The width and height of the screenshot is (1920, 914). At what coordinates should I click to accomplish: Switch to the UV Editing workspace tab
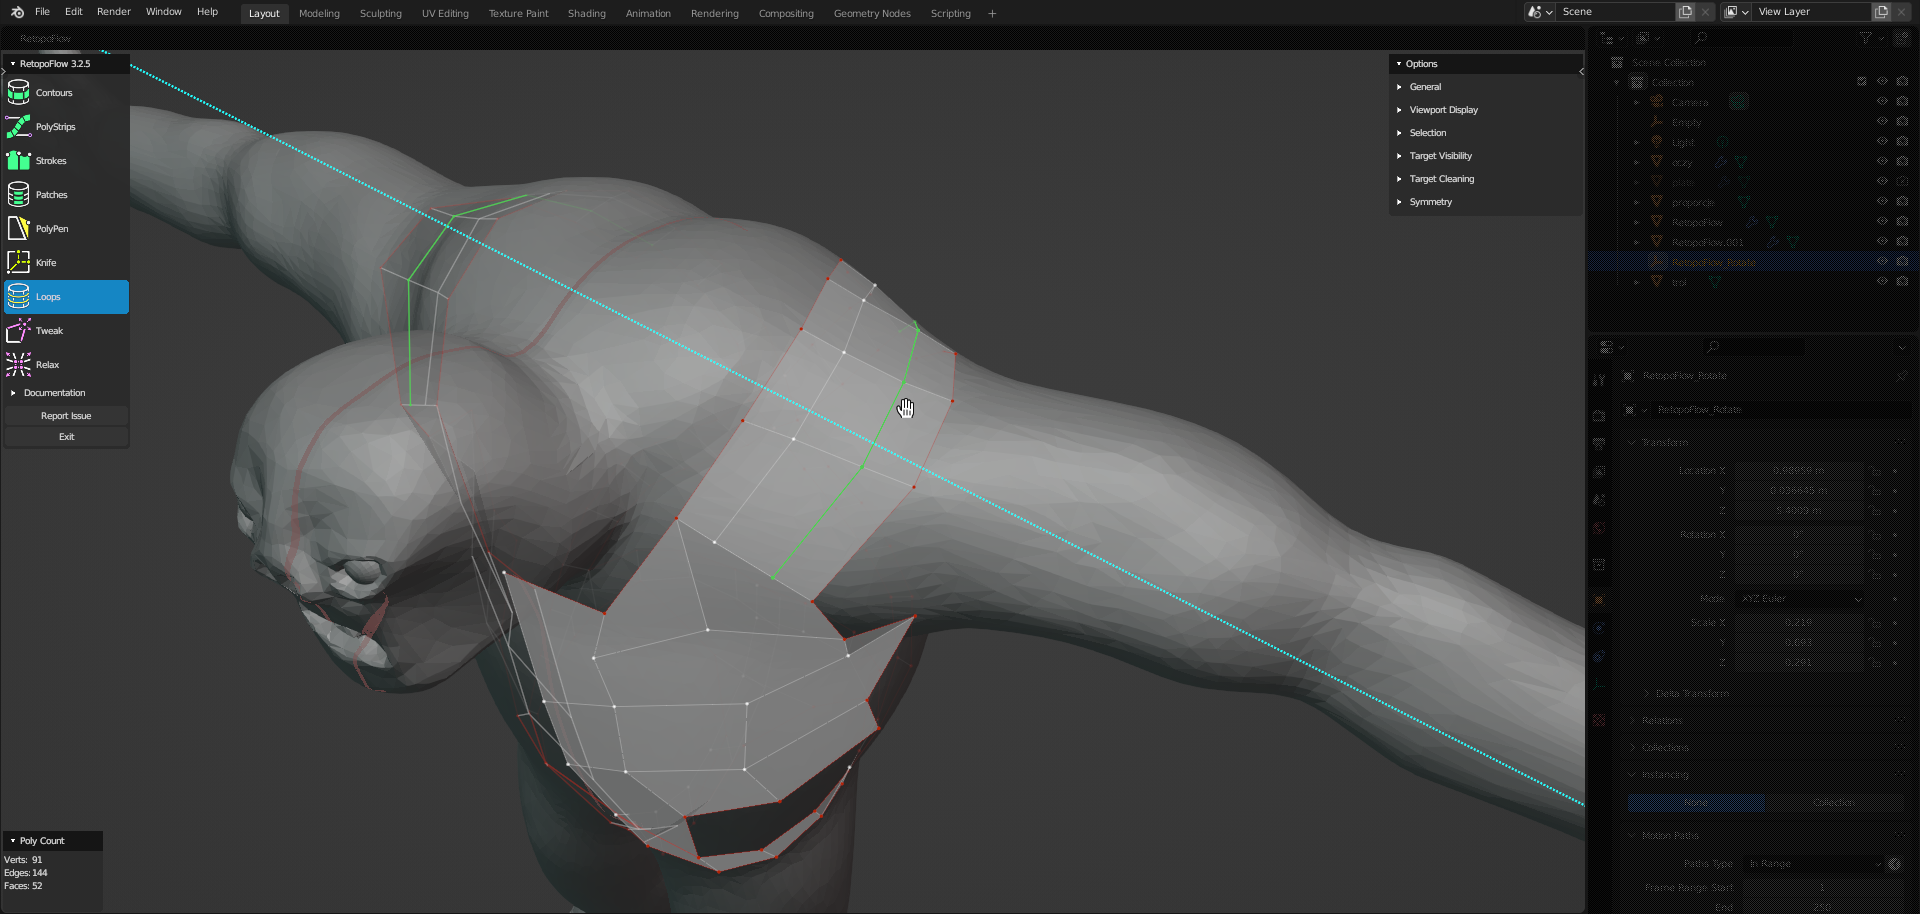445,14
